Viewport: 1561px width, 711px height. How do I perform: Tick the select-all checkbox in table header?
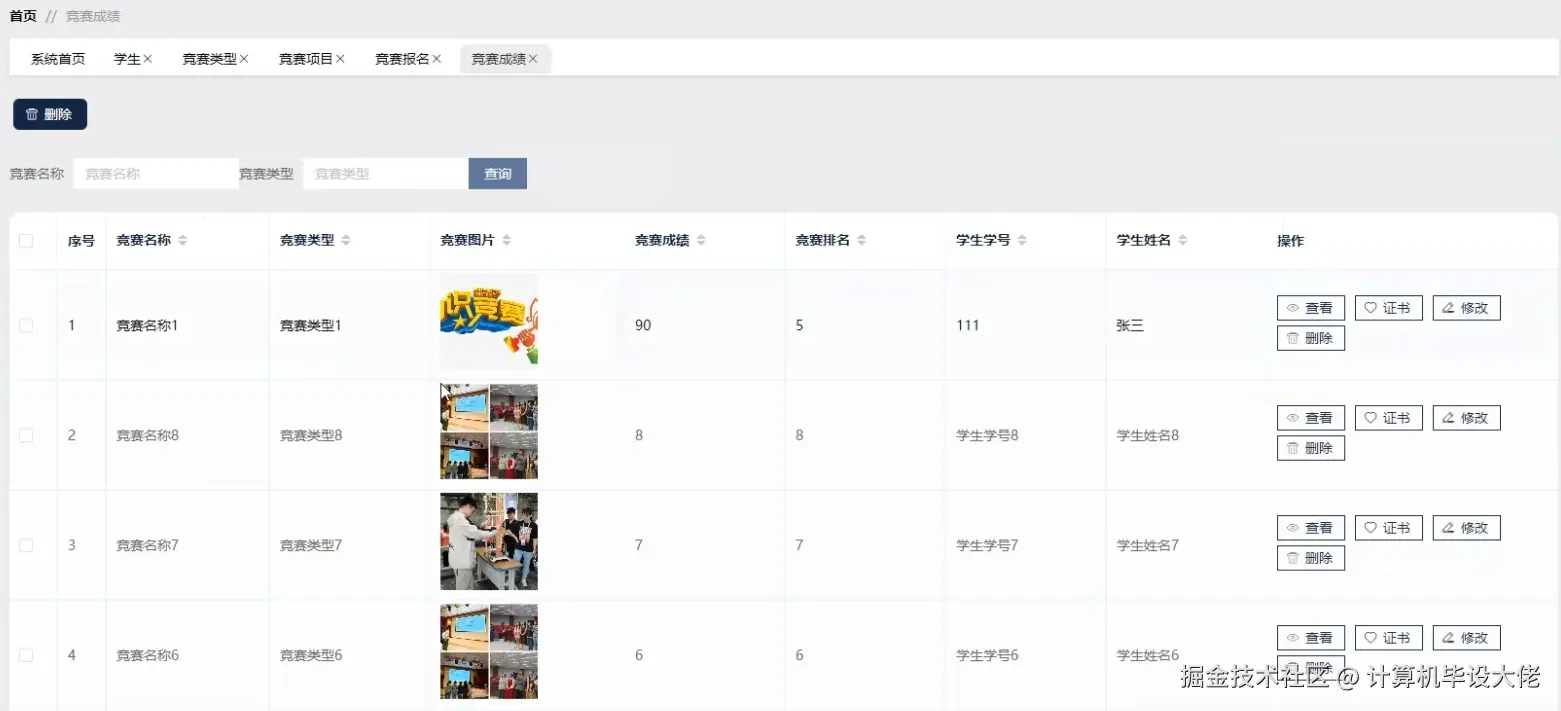tap(26, 241)
